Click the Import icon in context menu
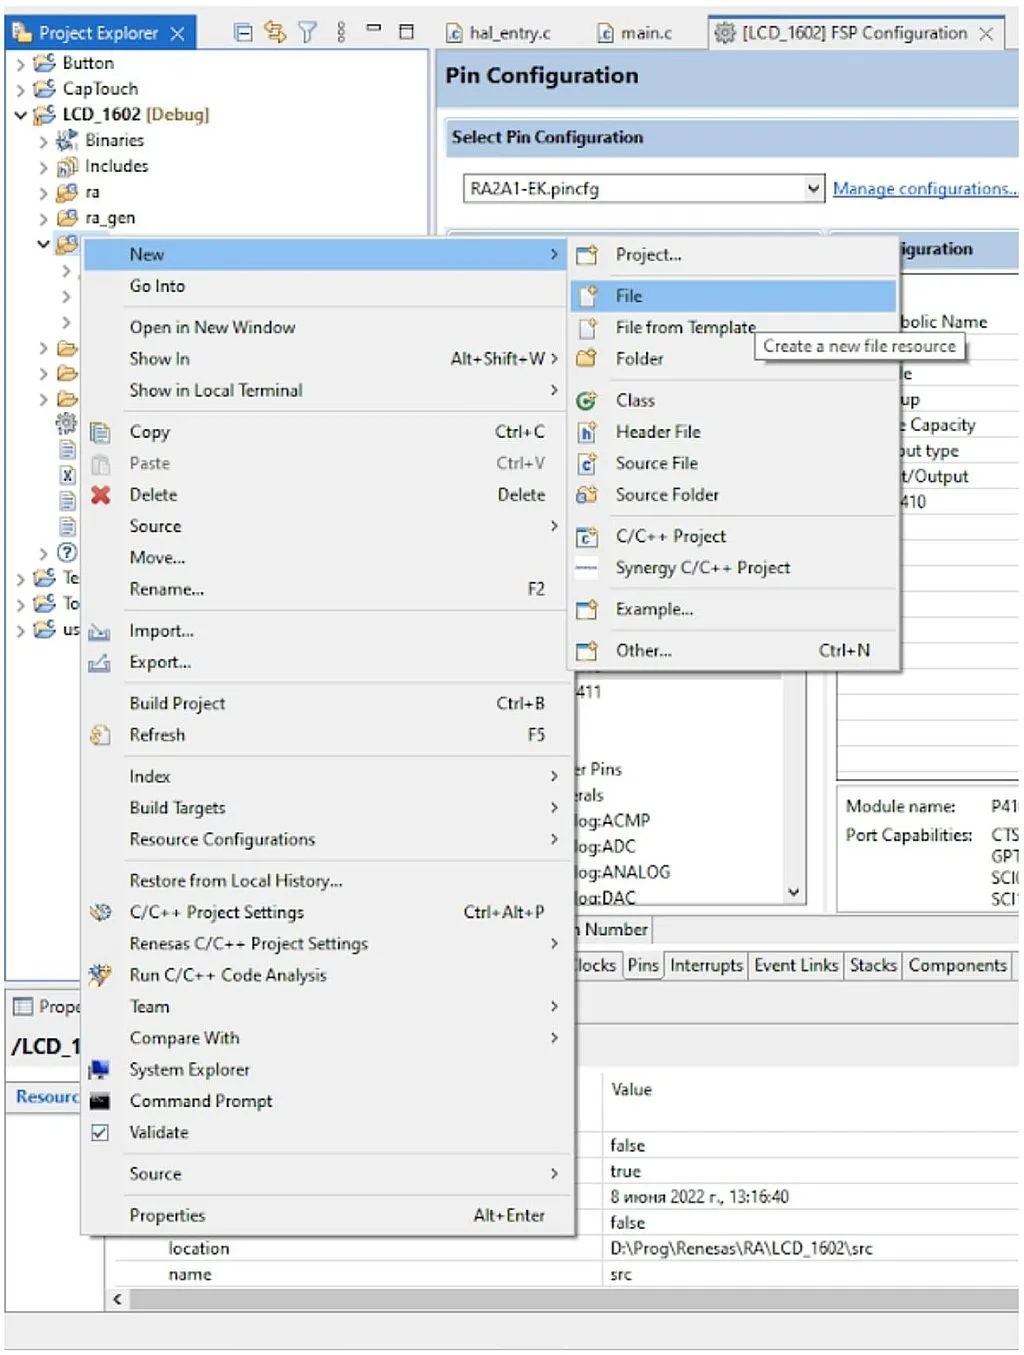The image size is (1024, 1355). coord(100,630)
